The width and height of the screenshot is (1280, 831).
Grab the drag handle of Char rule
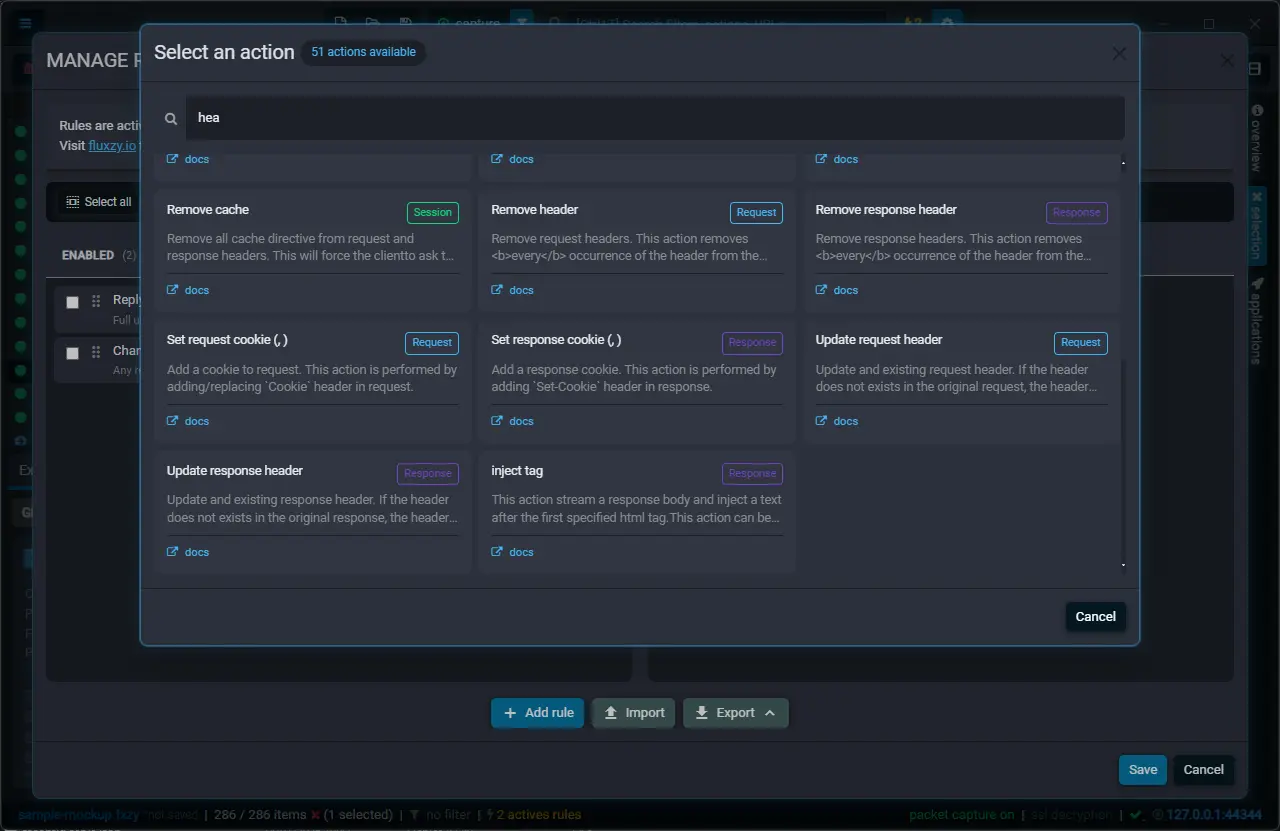tap(96, 352)
